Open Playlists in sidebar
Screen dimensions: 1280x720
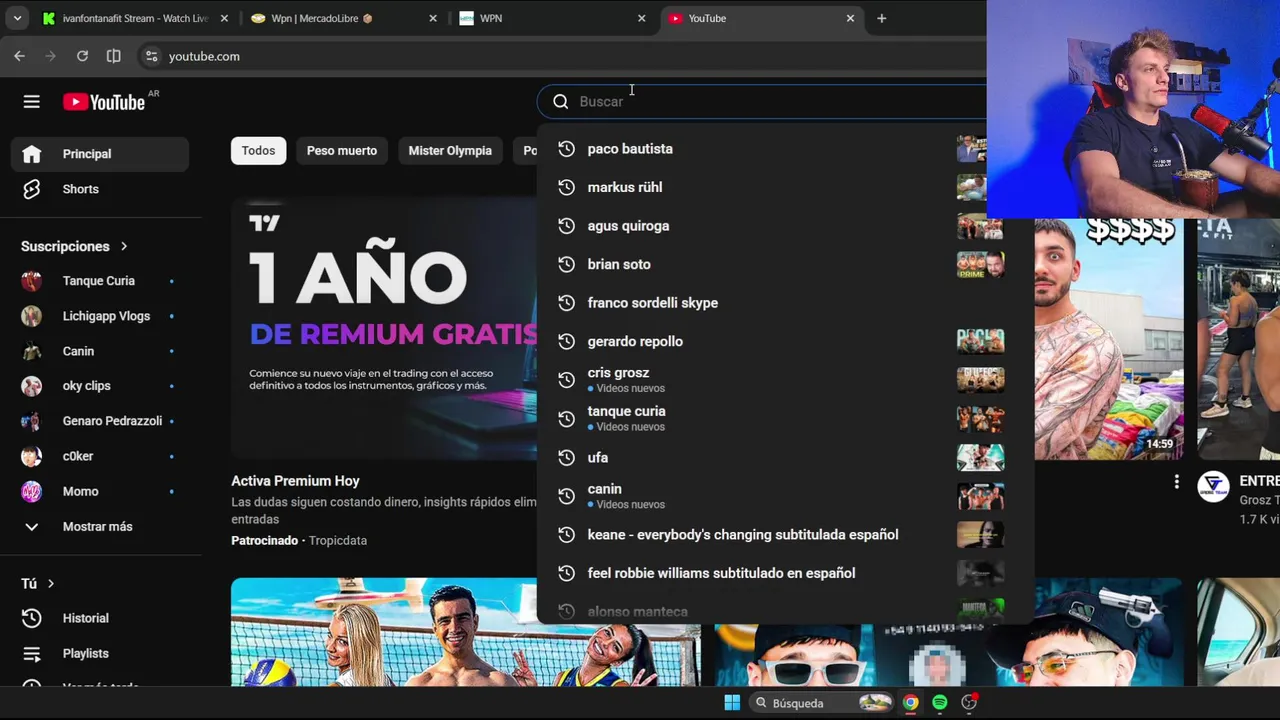[100, 653]
